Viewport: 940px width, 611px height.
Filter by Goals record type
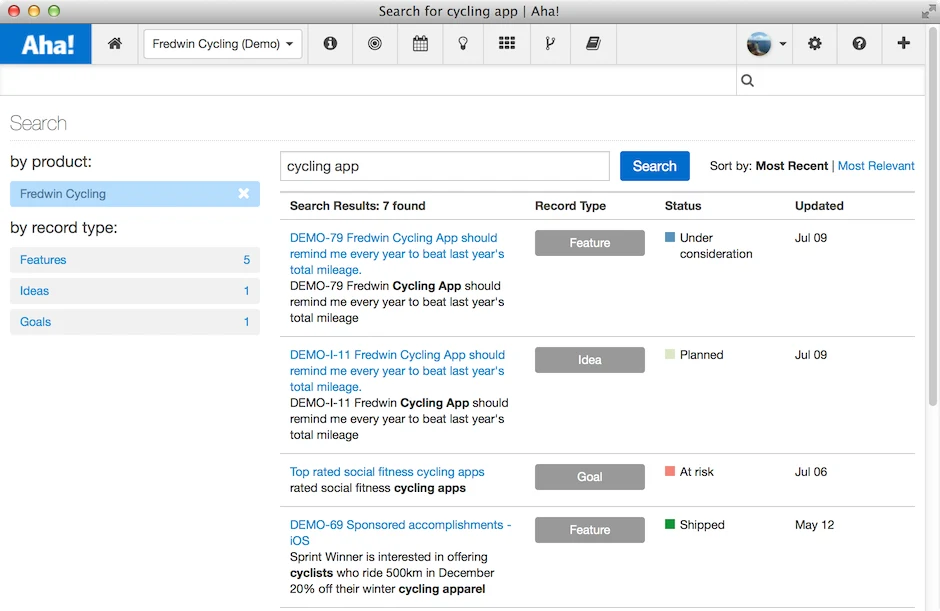[135, 322]
